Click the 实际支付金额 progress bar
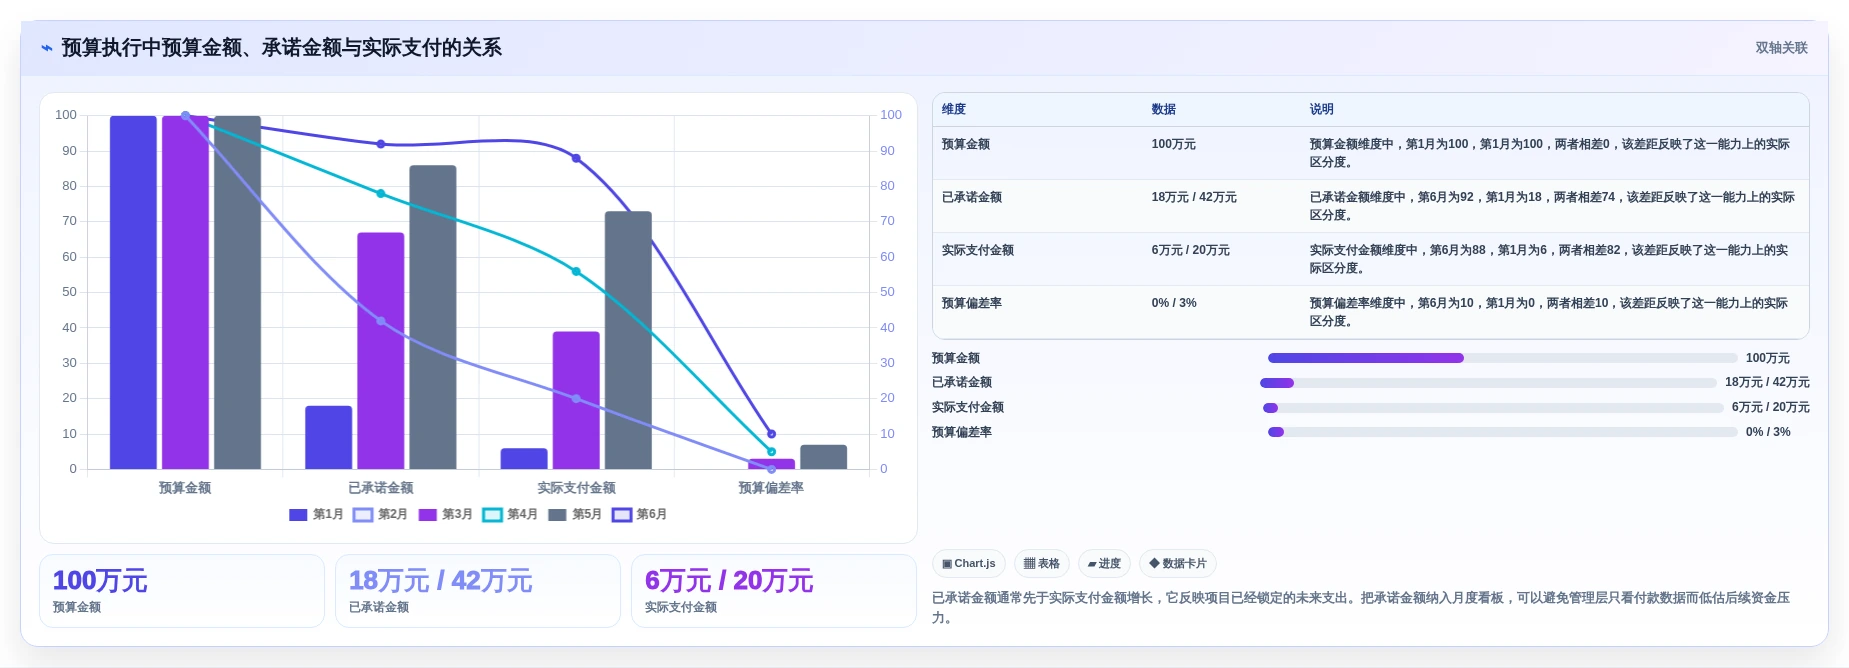1849x668 pixels. point(1493,408)
